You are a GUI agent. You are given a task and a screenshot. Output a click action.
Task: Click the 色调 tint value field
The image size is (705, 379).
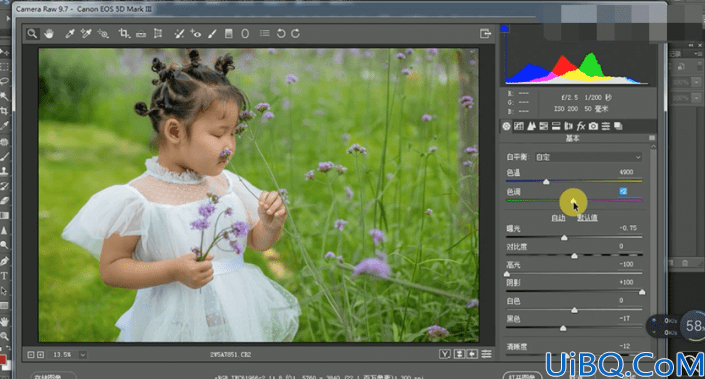(x=623, y=191)
